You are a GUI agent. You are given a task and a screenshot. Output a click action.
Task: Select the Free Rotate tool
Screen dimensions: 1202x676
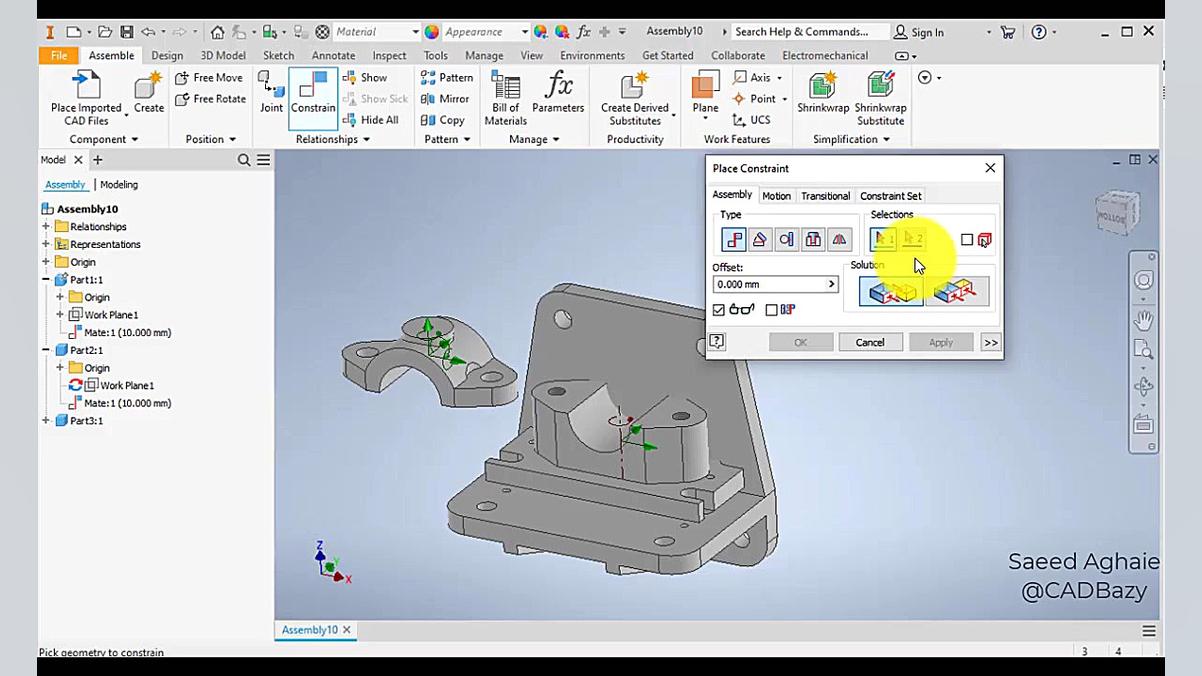[210, 99]
